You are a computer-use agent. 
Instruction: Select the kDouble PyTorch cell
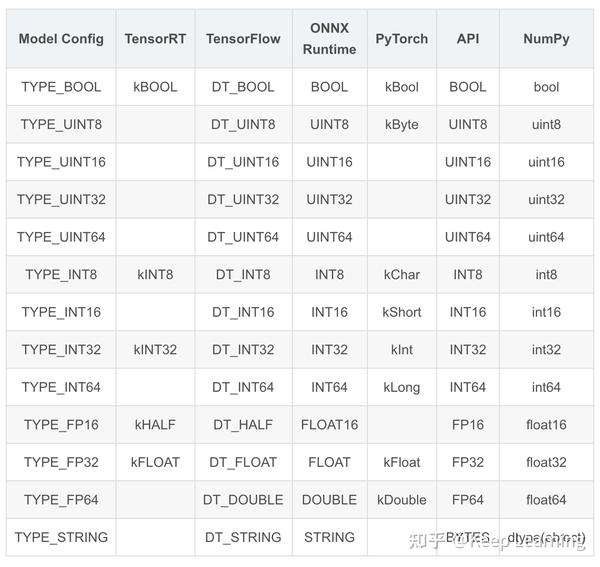pos(402,500)
